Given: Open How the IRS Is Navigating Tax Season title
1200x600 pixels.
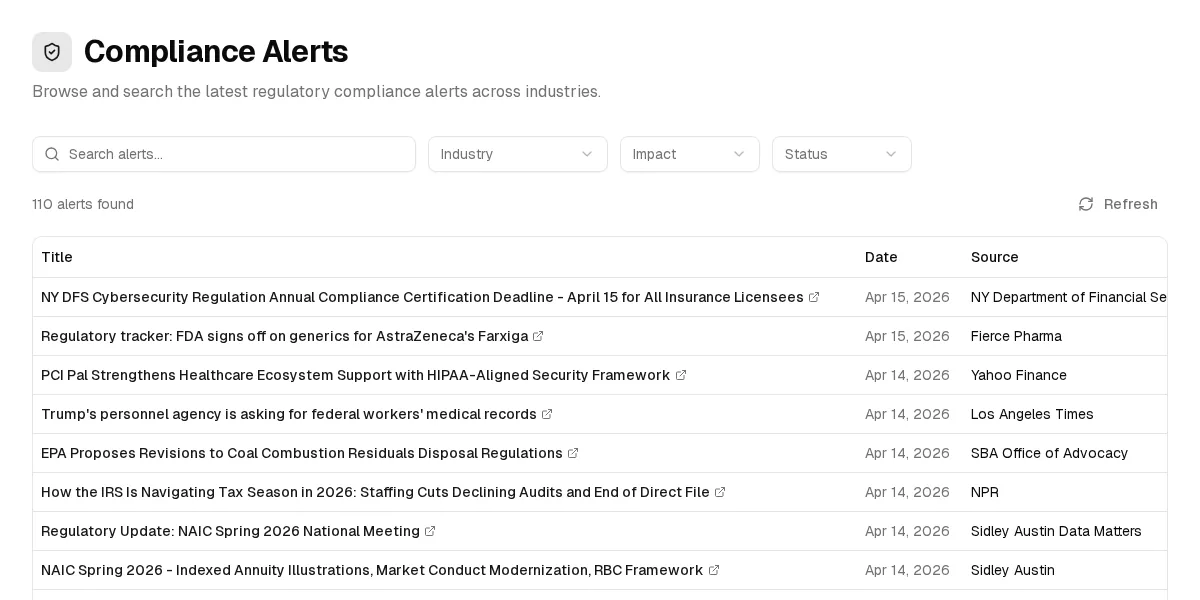Looking at the screenshot, I should pyautogui.click(x=375, y=492).
